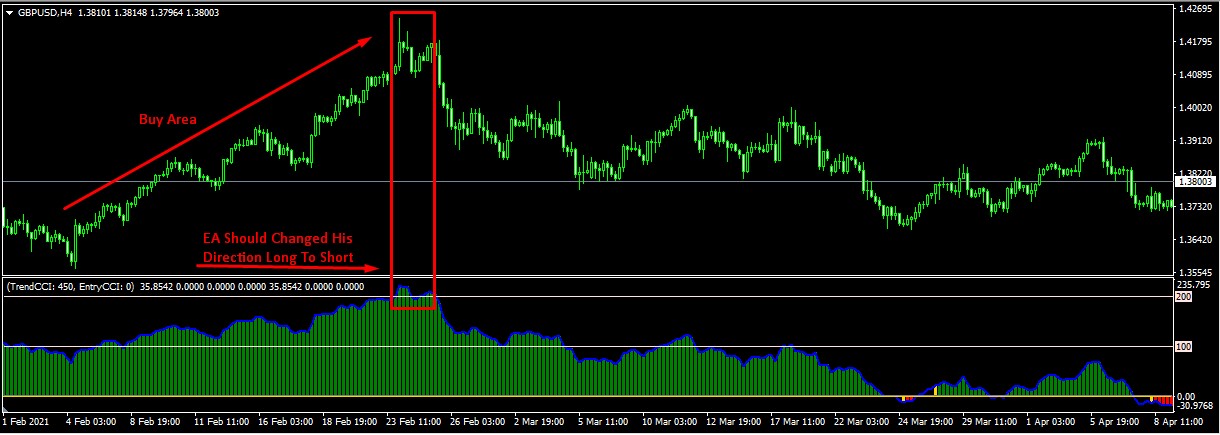1220x435 pixels.
Task: Click the 235.795 indicator scale value
Action: 1193,284
